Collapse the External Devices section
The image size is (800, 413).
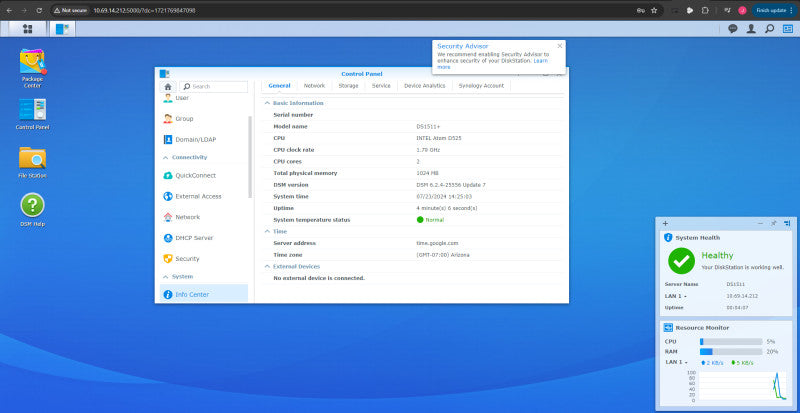(267, 266)
